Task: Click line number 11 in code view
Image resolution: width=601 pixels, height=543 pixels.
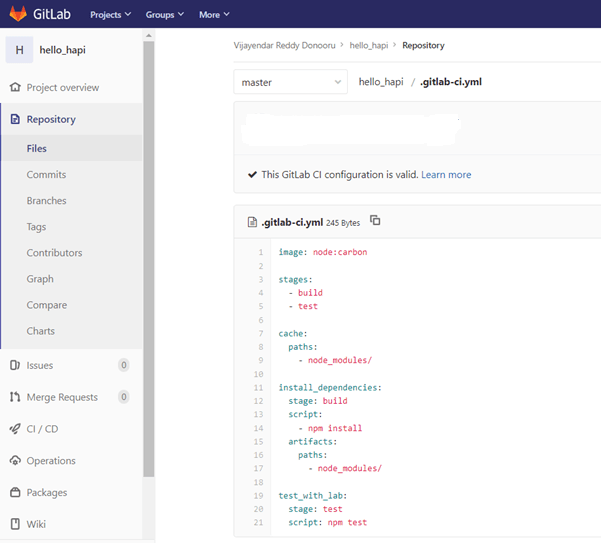Action: point(258,387)
